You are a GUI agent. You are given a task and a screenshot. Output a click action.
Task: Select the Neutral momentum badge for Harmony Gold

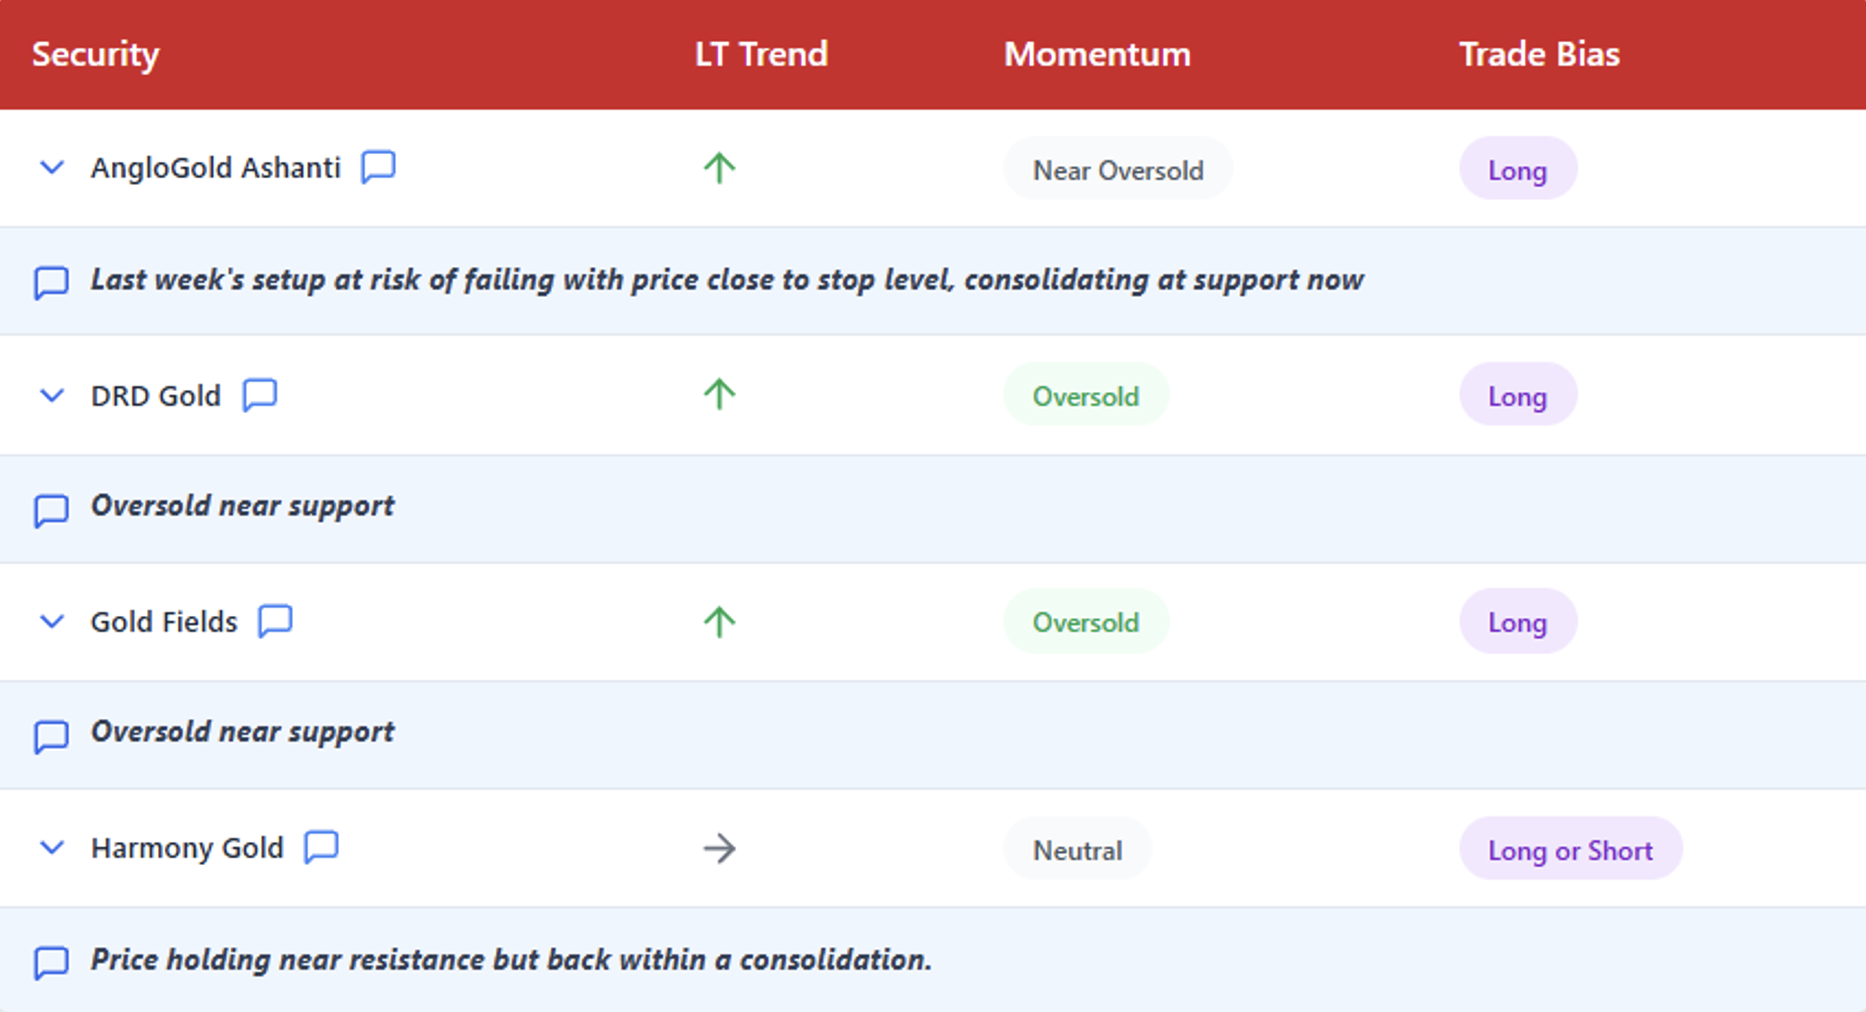(x=1077, y=849)
